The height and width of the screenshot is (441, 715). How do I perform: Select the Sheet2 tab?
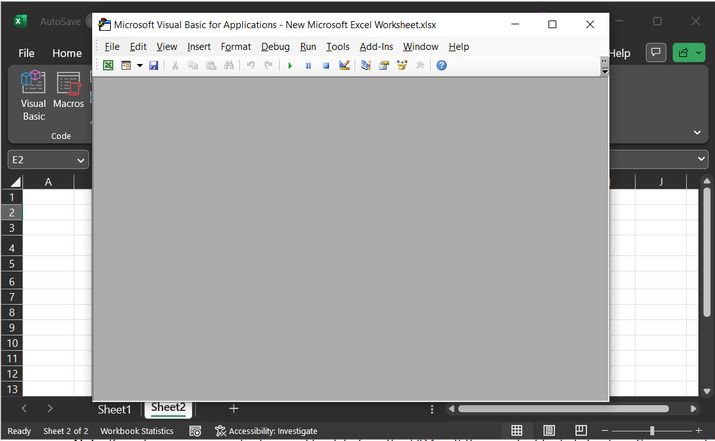(168, 408)
